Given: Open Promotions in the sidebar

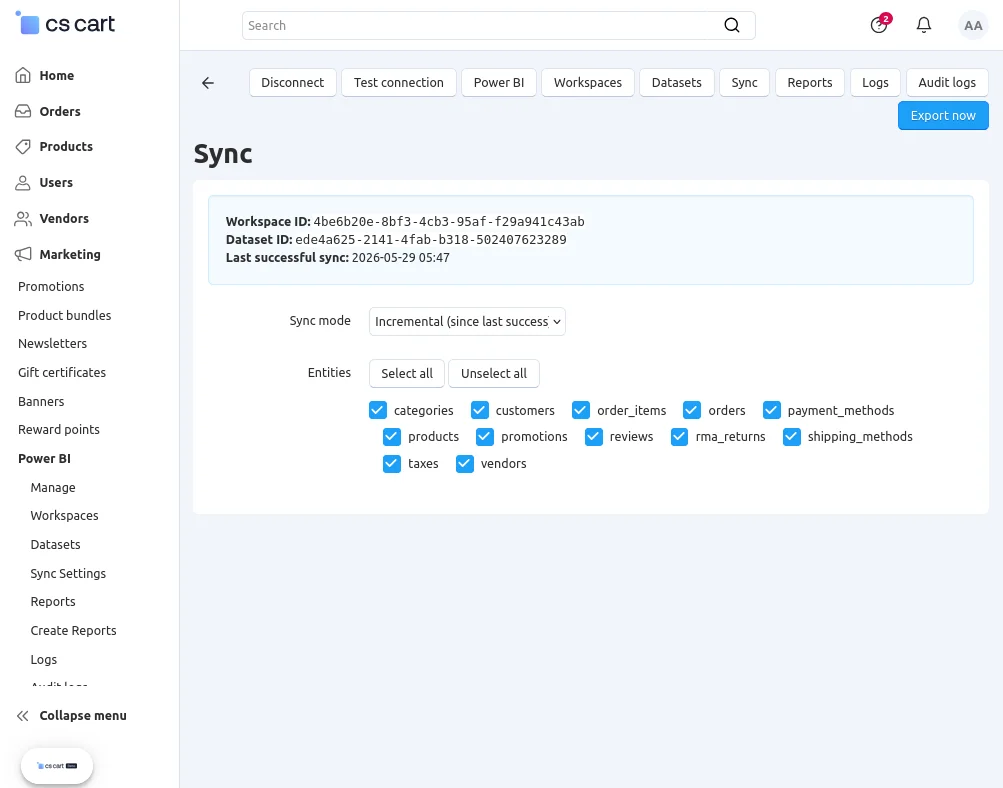Looking at the screenshot, I should [51, 287].
